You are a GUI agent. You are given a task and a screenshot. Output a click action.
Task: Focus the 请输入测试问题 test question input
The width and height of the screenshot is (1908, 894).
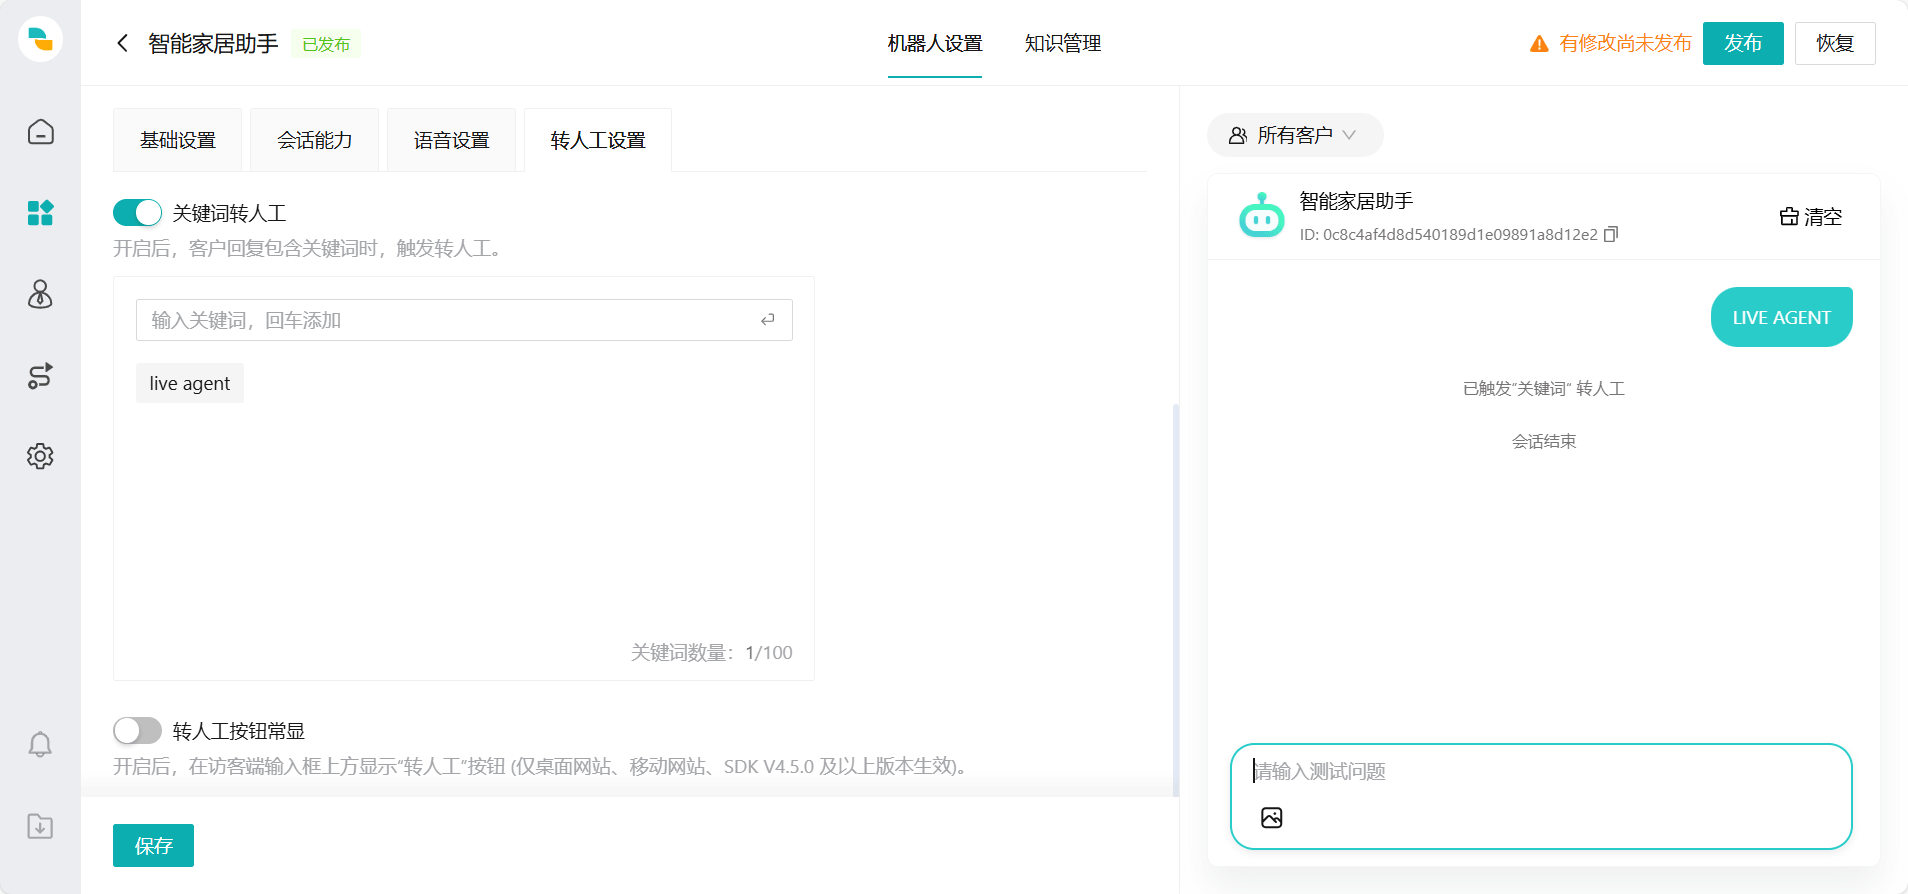point(1541,796)
